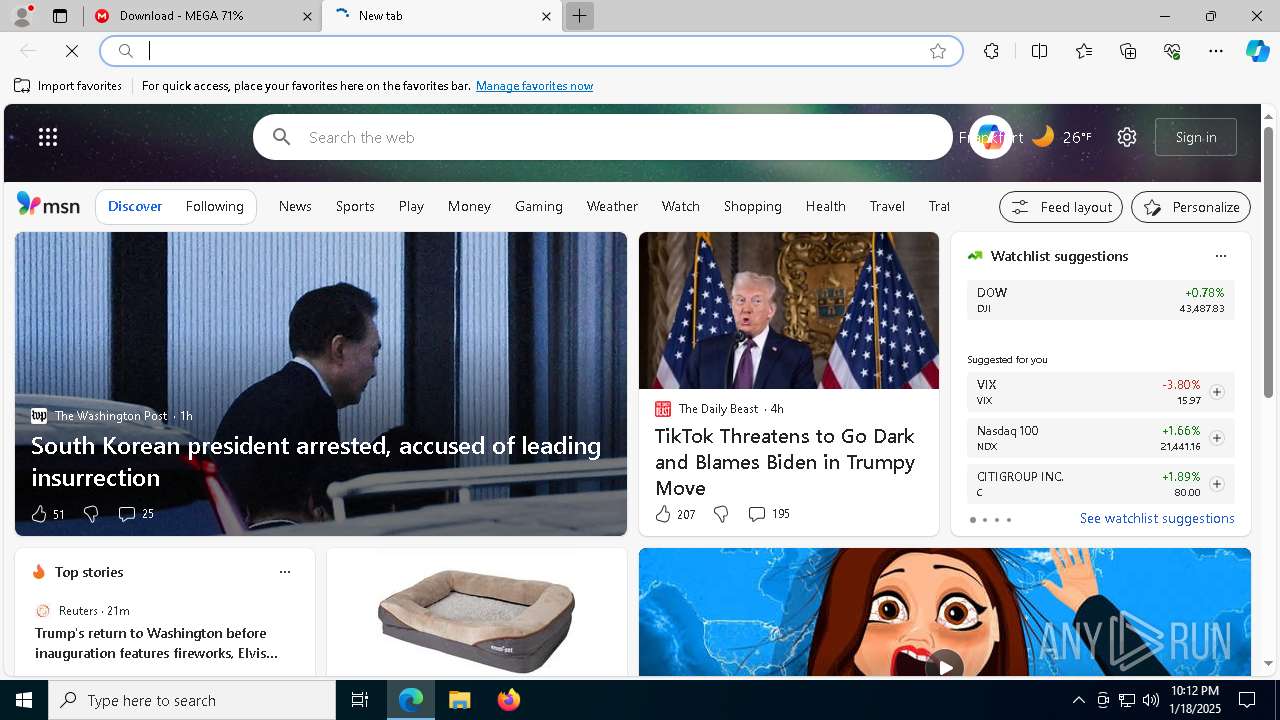Show the 26°F weather widget
The height and width of the screenshot is (720, 1280).
pos(1062,137)
